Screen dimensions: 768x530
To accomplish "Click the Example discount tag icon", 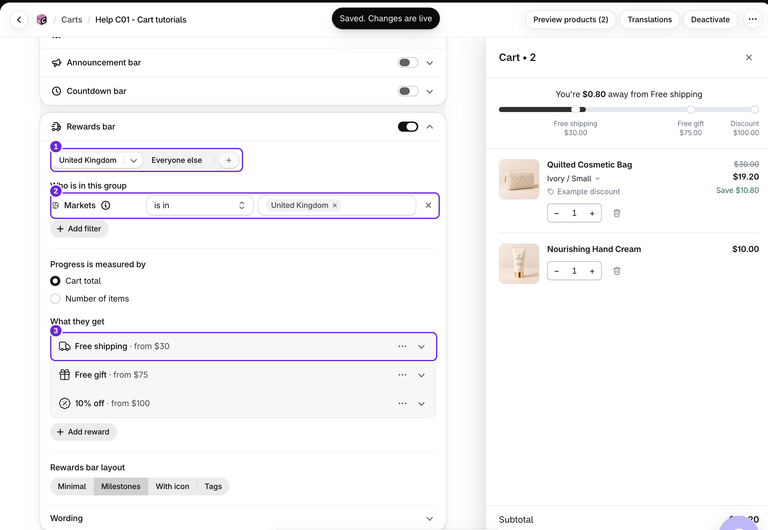I will point(551,192).
